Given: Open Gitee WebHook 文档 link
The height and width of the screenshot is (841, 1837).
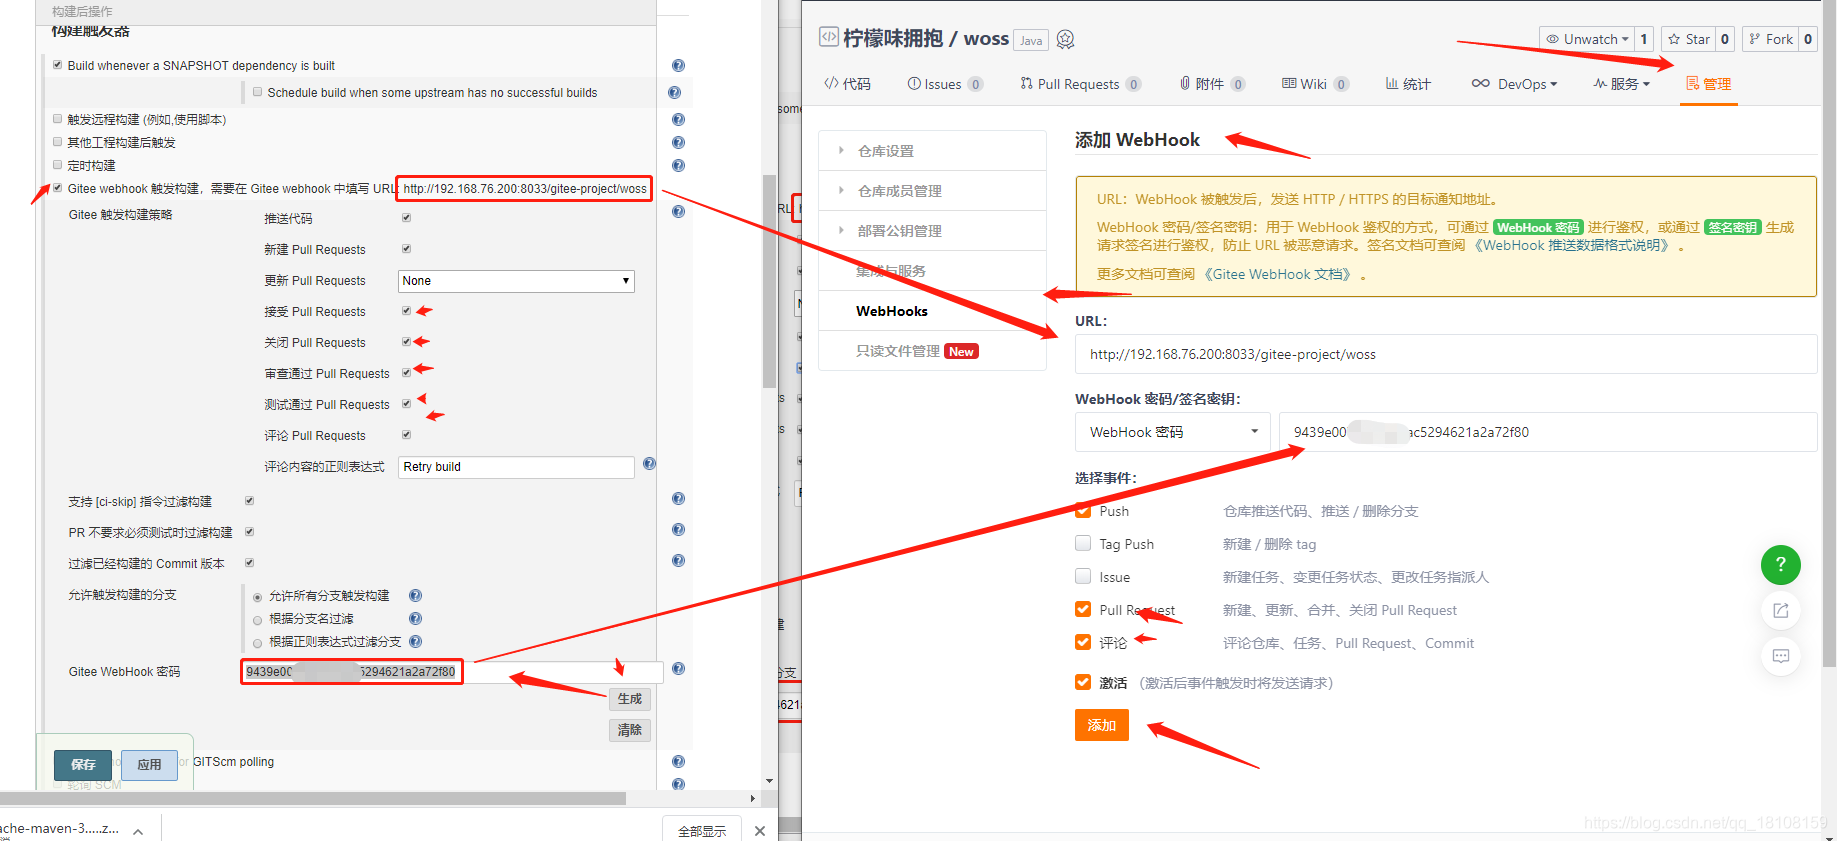Looking at the screenshot, I should click(x=1280, y=274).
